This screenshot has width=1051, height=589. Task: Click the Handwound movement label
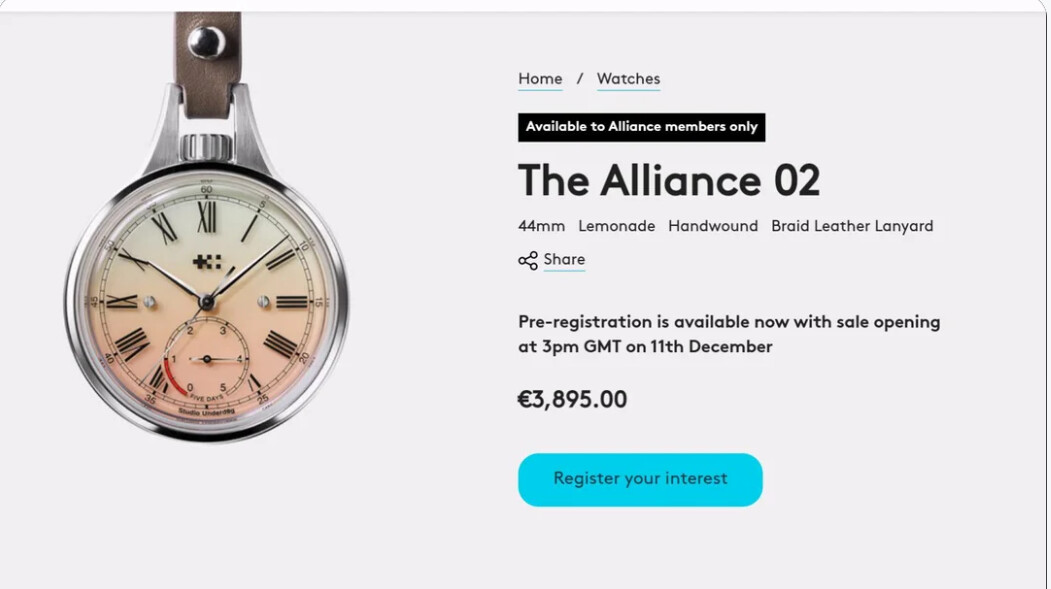coord(713,226)
